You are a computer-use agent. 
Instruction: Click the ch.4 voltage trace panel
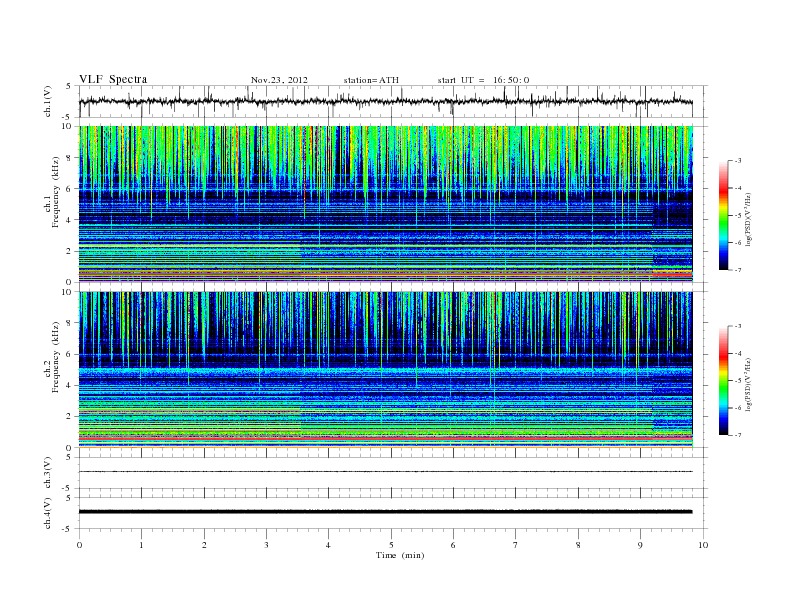393,513
